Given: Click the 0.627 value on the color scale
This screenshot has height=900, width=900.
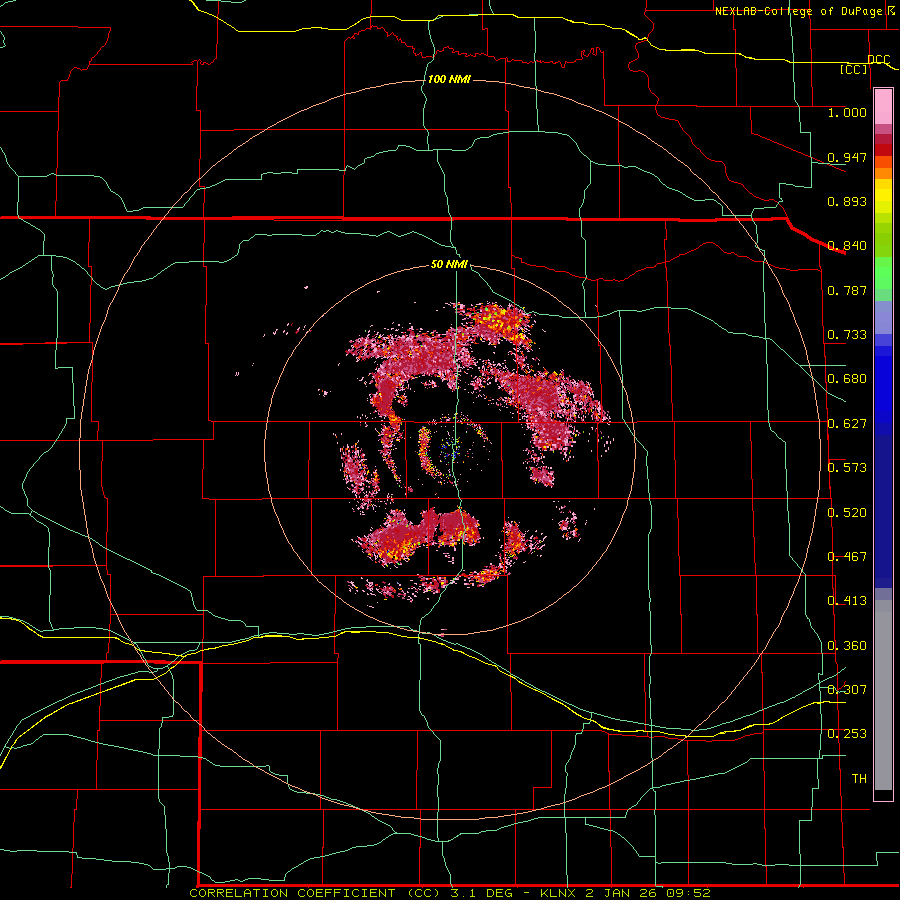Looking at the screenshot, I should (847, 424).
